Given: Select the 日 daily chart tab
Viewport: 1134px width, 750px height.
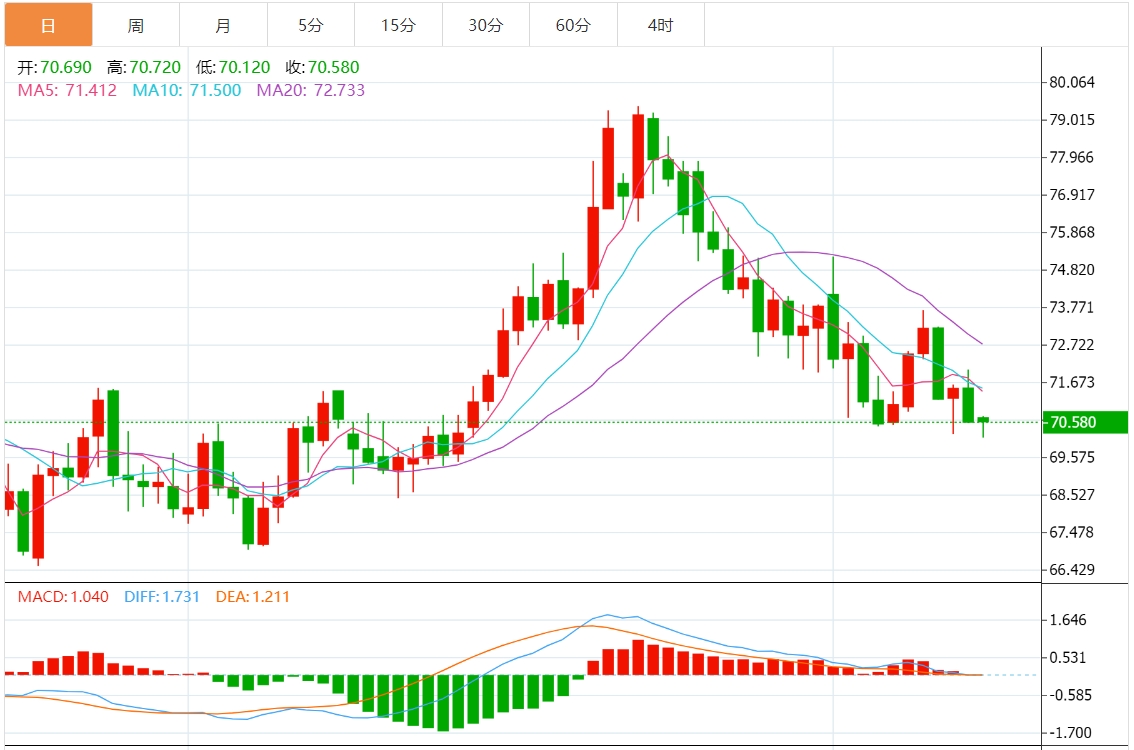Looking at the screenshot, I should coord(48,25).
